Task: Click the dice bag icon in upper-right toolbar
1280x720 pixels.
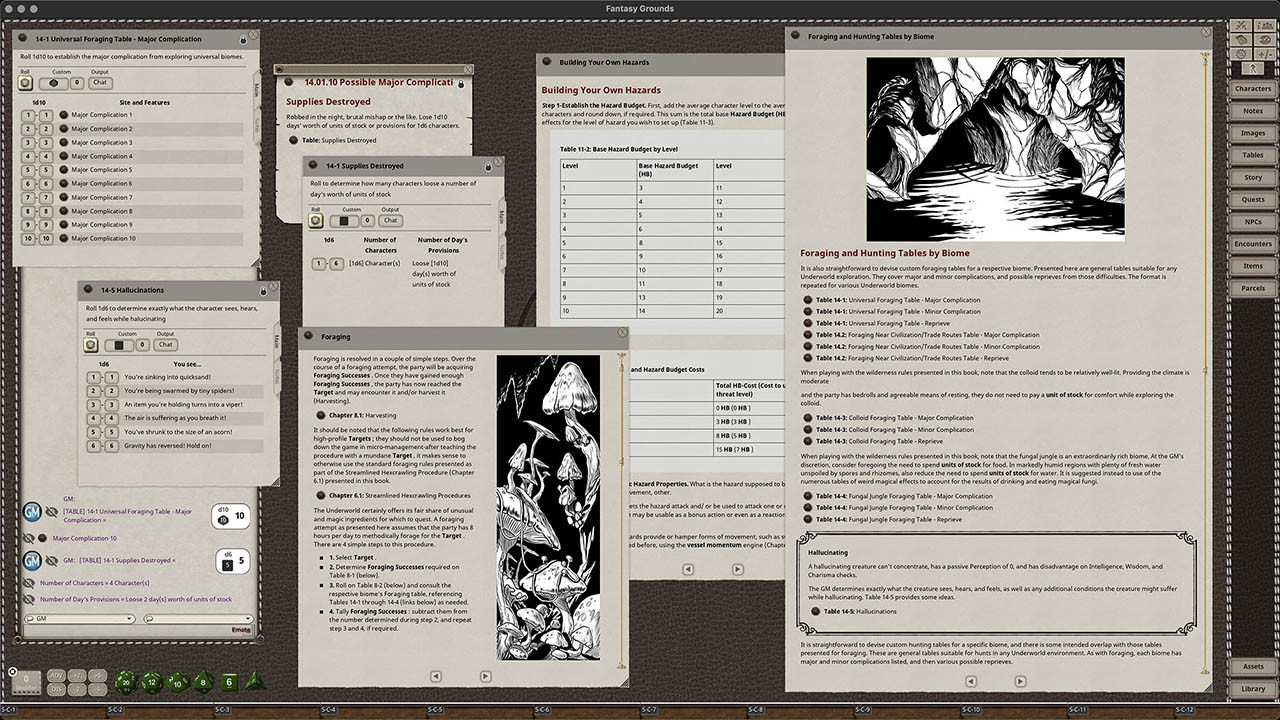Action: (x=1264, y=40)
